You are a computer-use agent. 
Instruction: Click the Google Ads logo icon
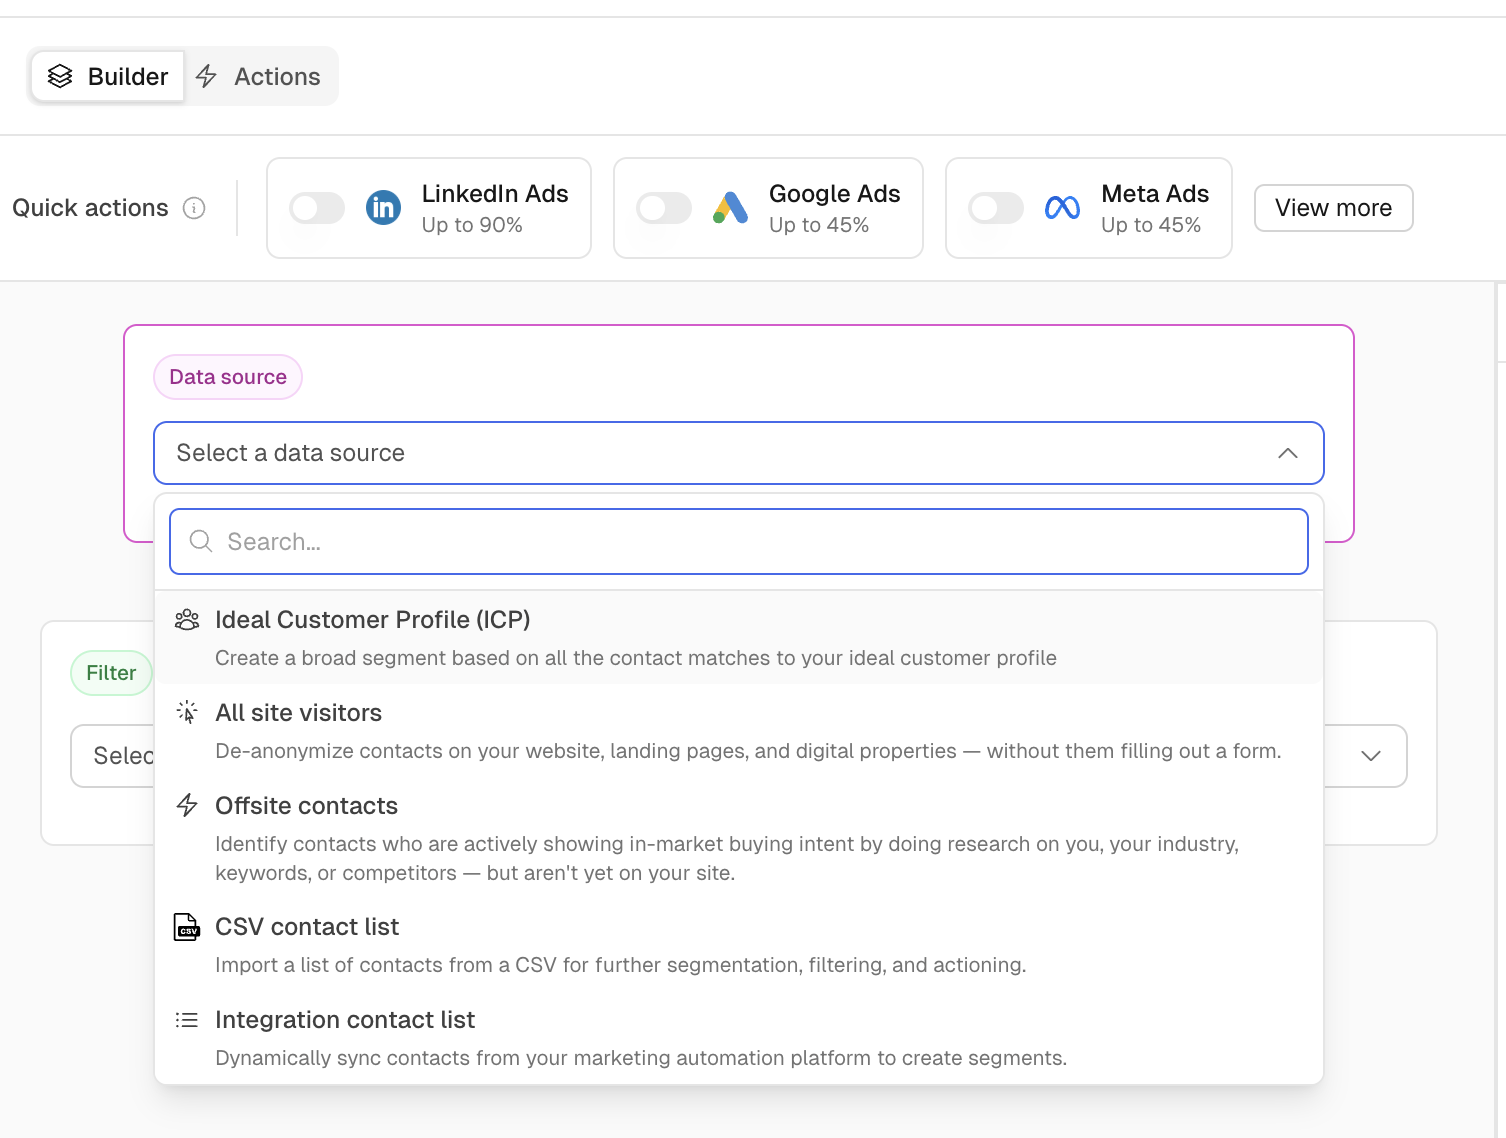pyautogui.click(x=731, y=208)
